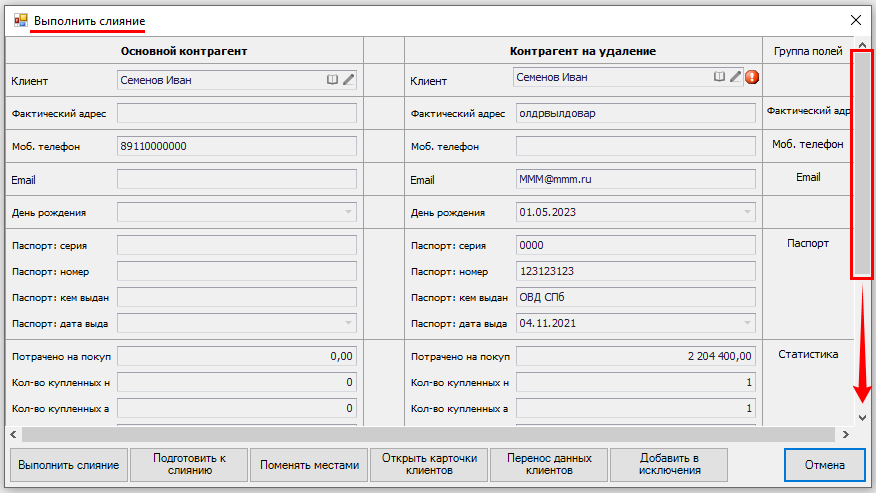Image resolution: width=876 pixels, height=493 pixels.
Task: Open client lookup book icon for main contractor
Action: [x=333, y=80]
